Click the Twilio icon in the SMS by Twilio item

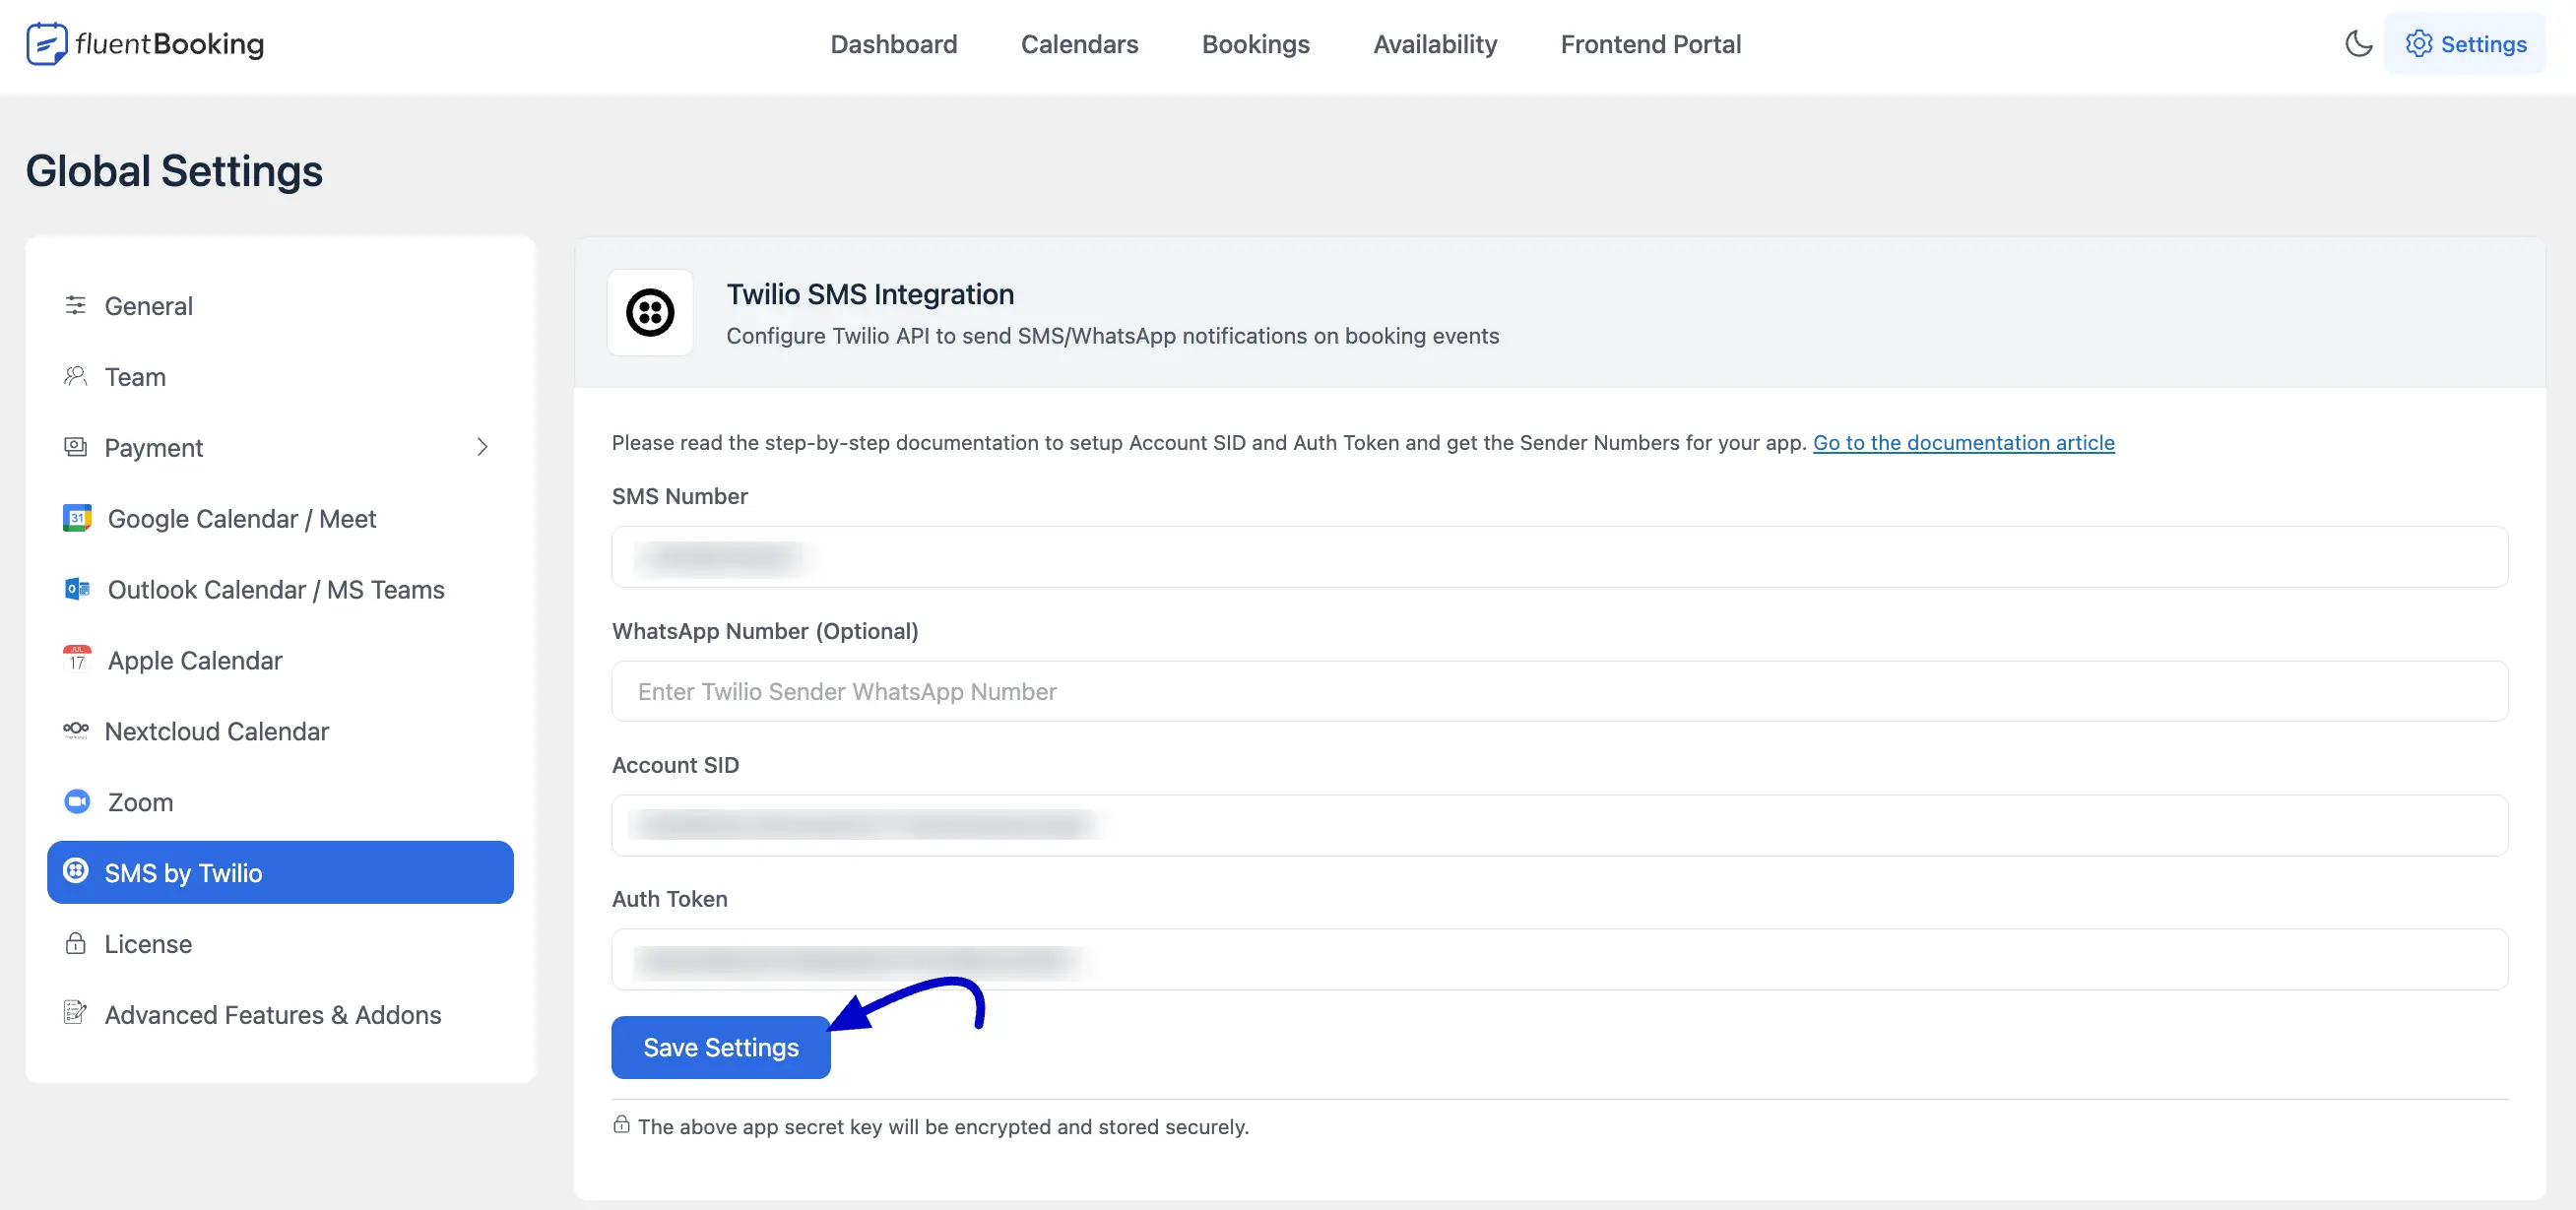pos(75,870)
